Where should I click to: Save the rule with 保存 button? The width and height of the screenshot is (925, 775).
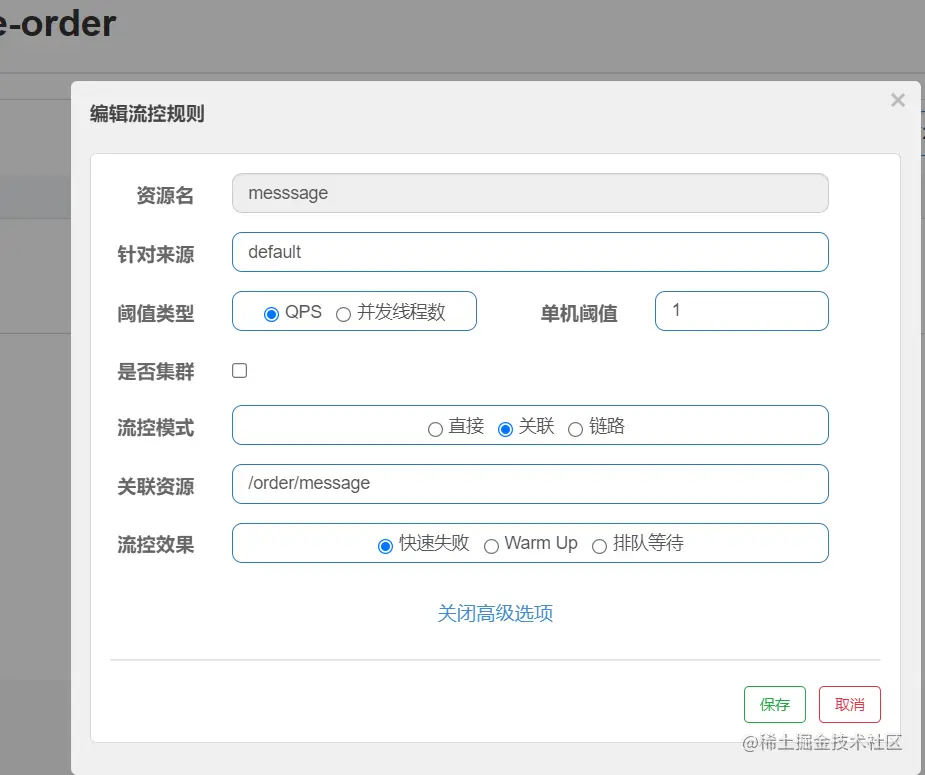coord(775,704)
